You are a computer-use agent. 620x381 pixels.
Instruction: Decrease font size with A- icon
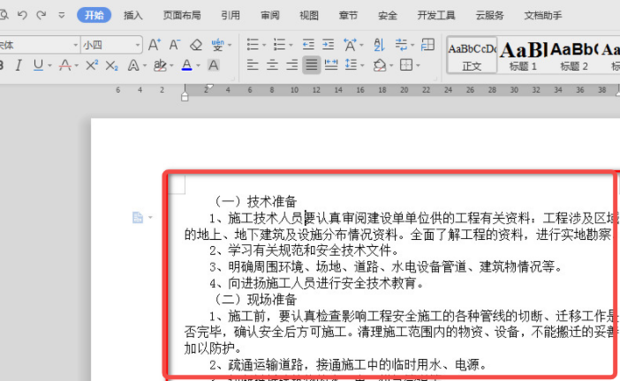175,45
